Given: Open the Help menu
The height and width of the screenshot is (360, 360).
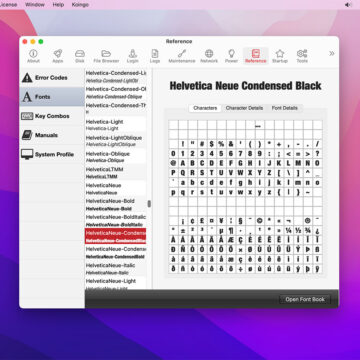Looking at the screenshot, I should (58, 5).
